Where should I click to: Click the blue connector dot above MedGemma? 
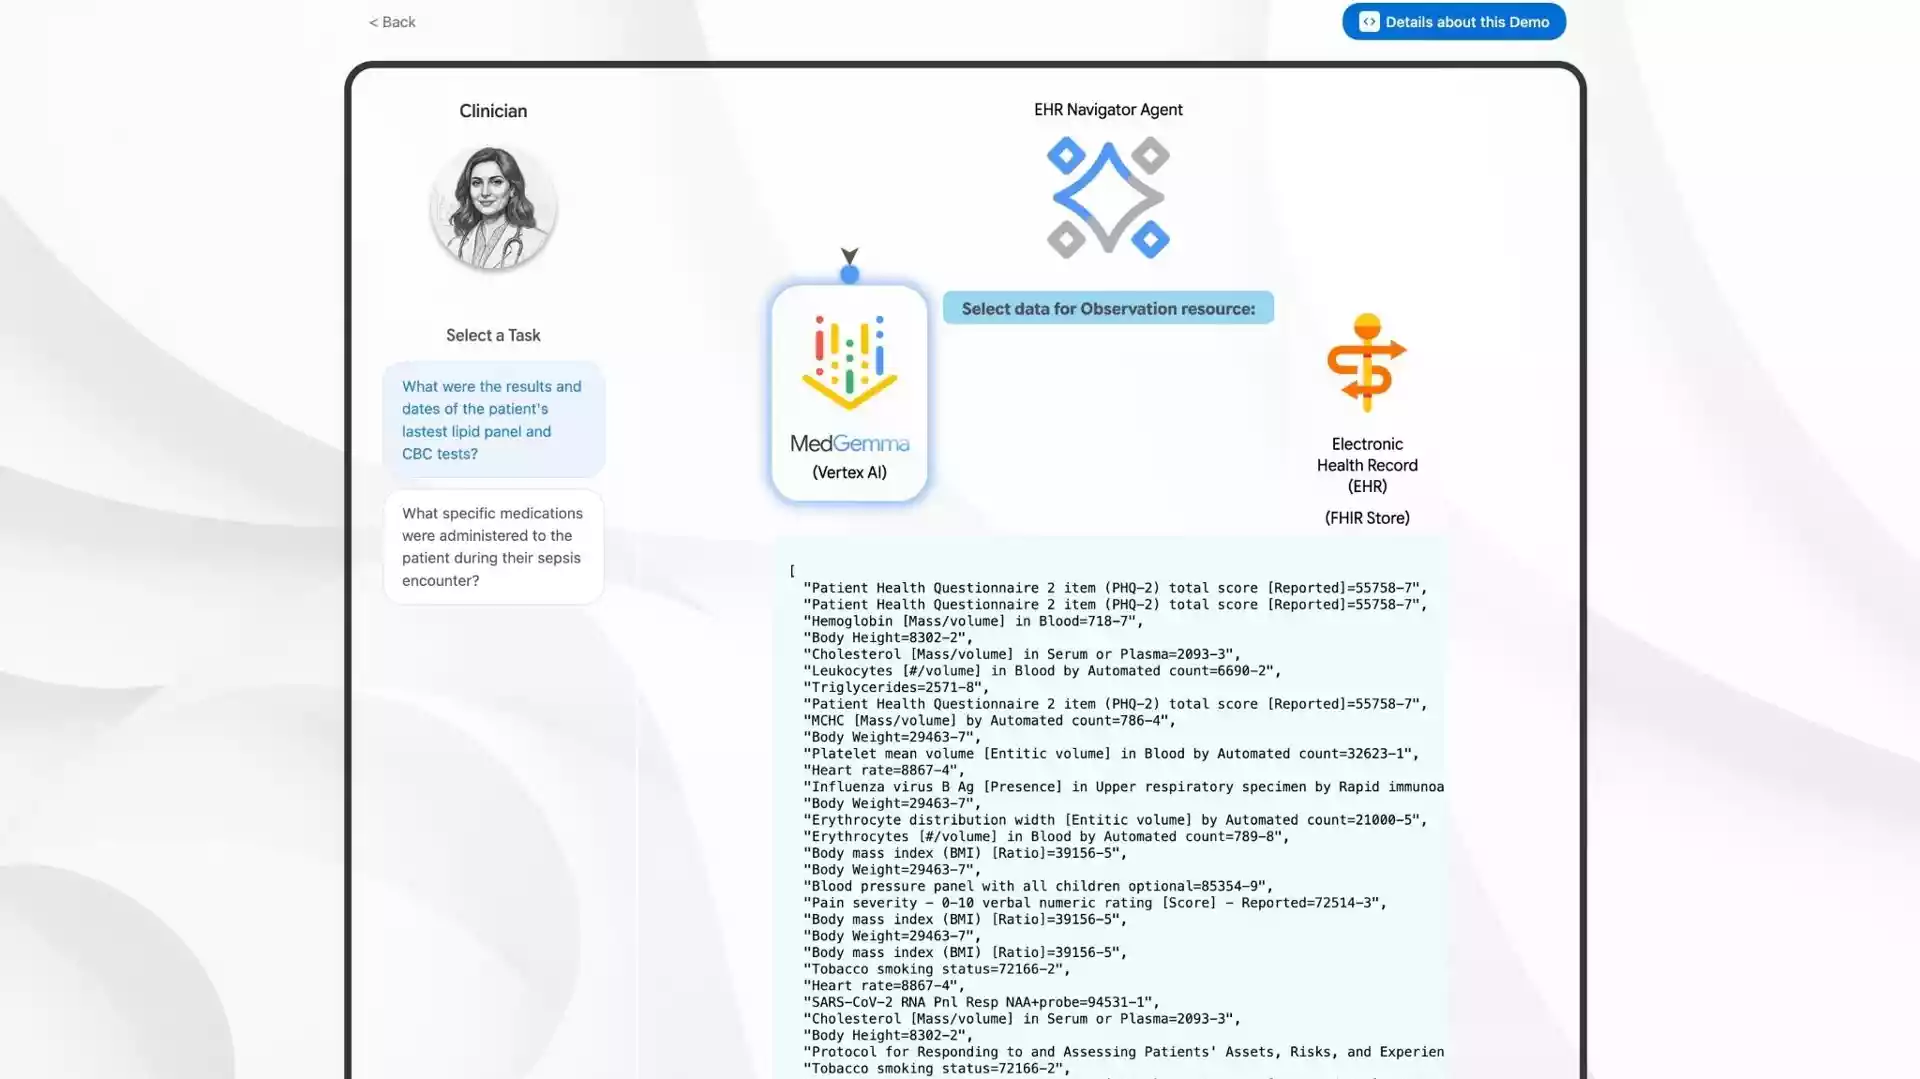849,275
